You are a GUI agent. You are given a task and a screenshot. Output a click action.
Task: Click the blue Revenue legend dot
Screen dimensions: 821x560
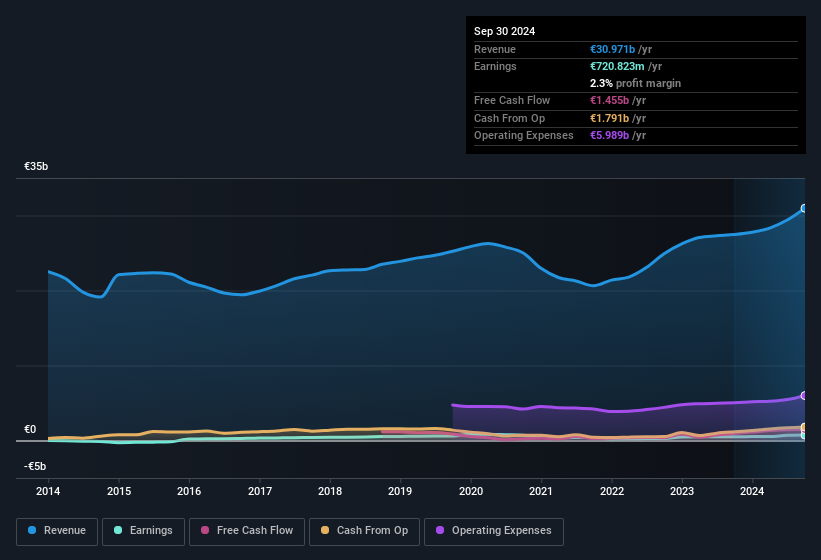tap(33, 530)
